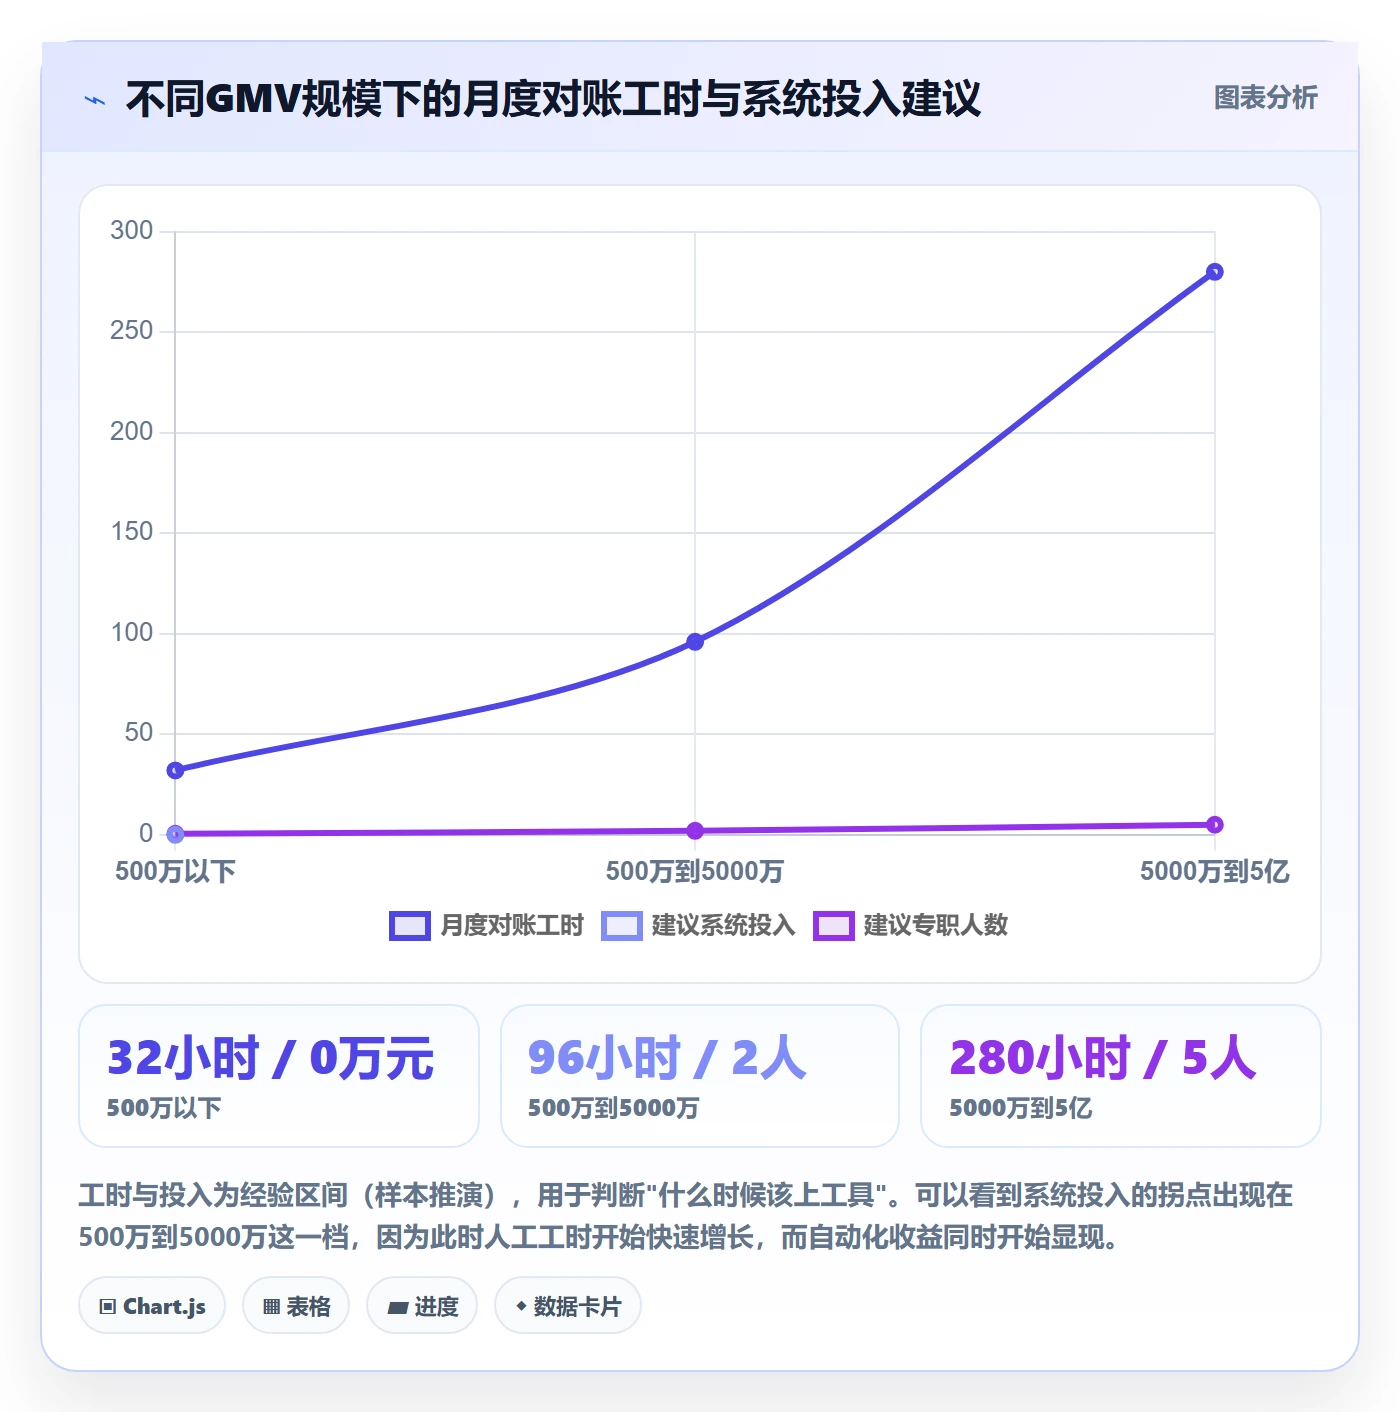Click the 建议专职人数 legend color box
This screenshot has height=1412, width=1400.
(x=833, y=926)
